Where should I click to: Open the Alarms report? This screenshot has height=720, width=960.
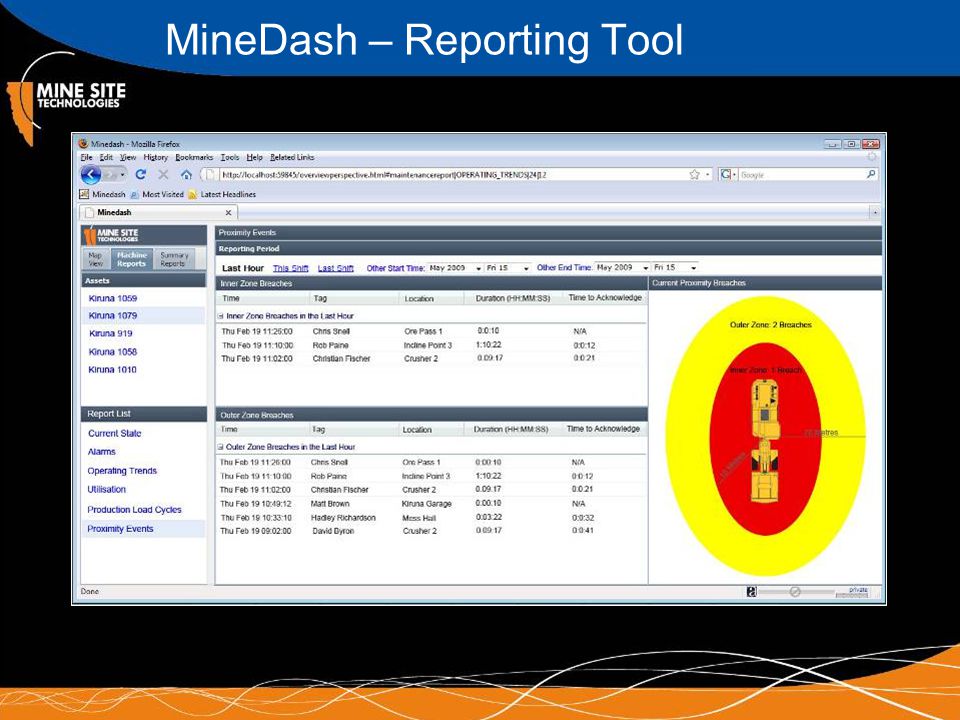pyautogui.click(x=101, y=451)
